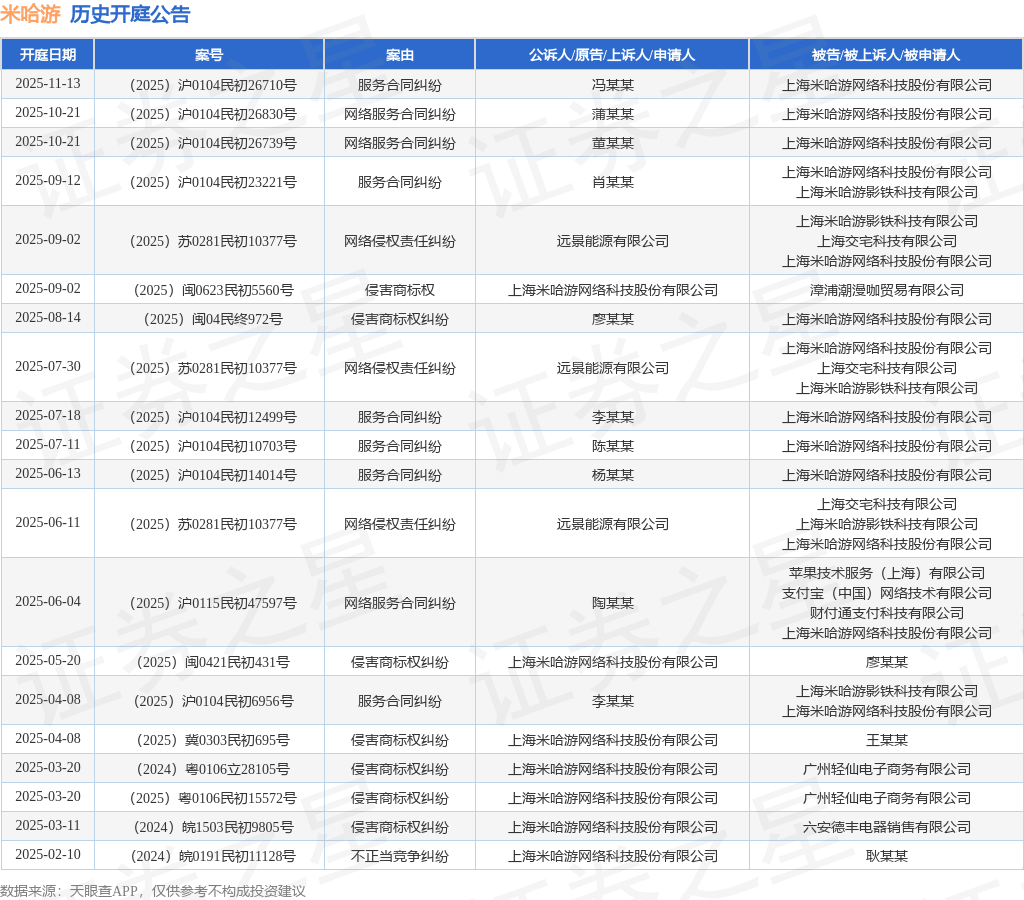
Task: Select the 被告/被上诉人/被申请人 column header
Action: [886, 55]
